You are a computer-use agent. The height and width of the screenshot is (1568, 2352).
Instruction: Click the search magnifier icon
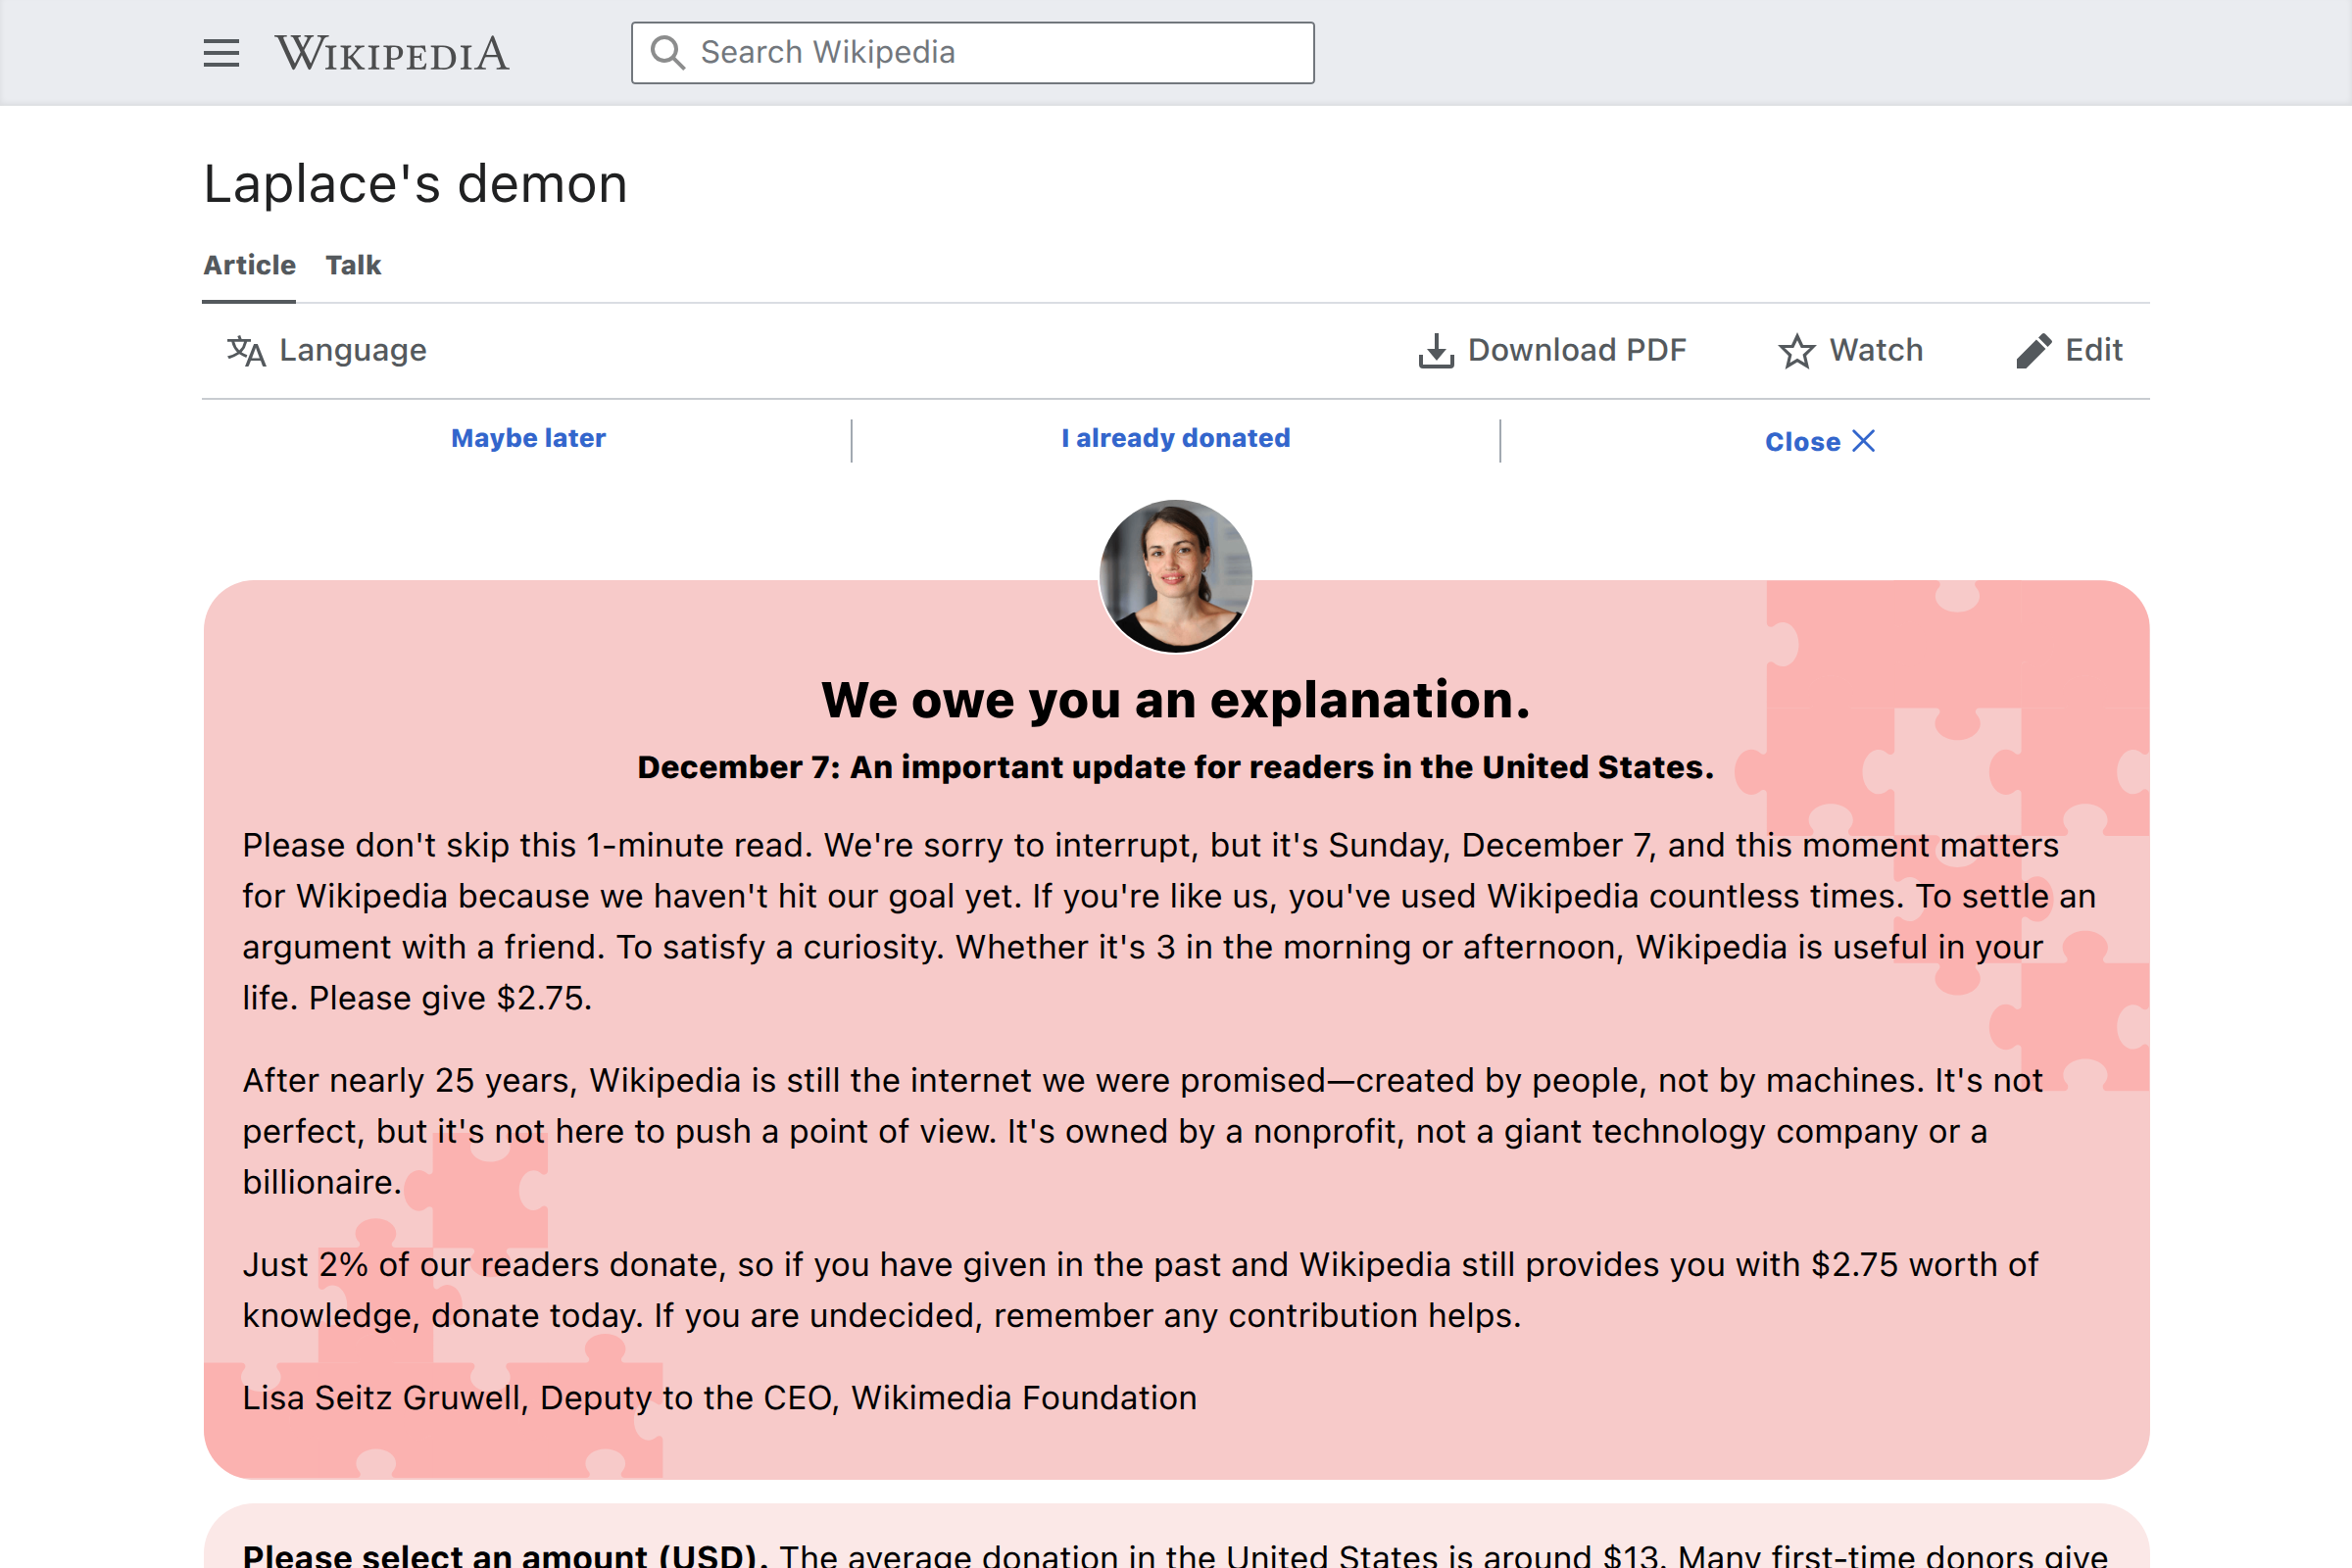point(667,52)
